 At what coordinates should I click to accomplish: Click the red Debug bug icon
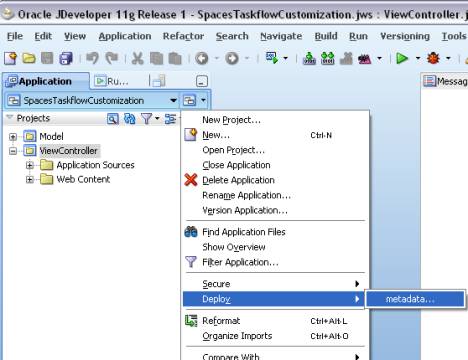(x=433, y=59)
